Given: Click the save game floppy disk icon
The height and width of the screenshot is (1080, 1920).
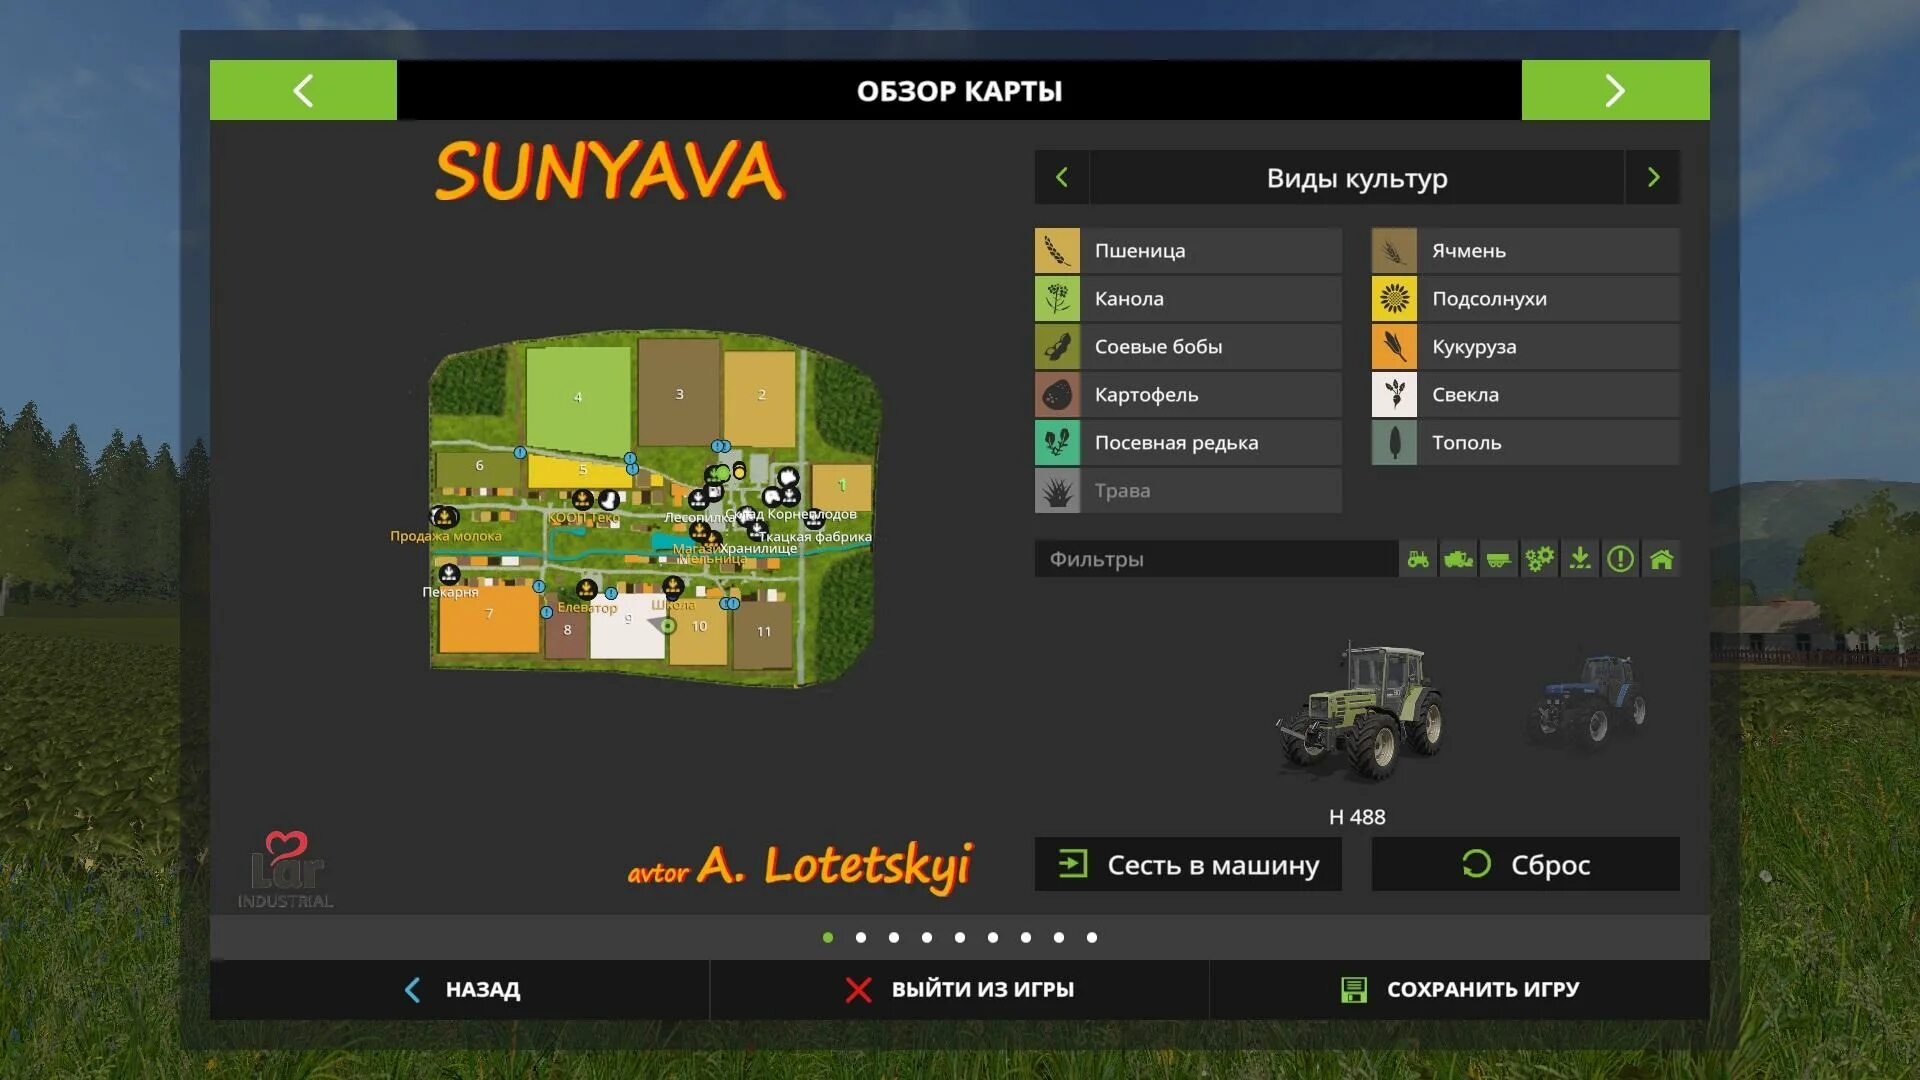Looking at the screenshot, I should pyautogui.click(x=1355, y=989).
